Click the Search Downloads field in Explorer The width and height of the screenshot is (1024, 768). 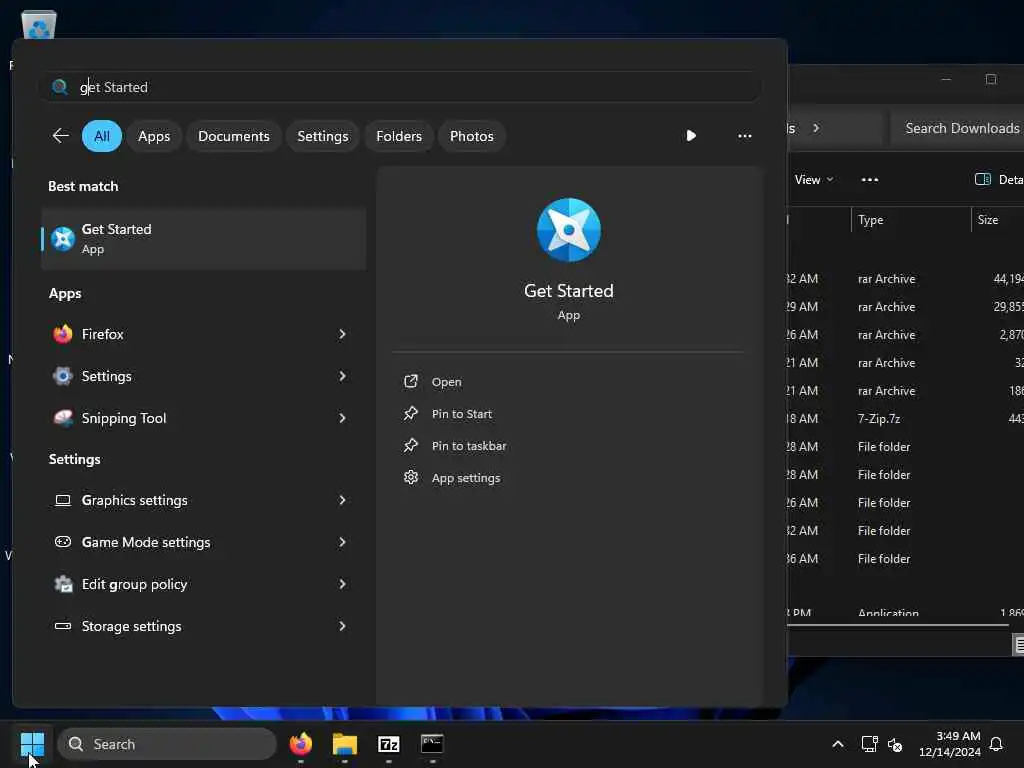tap(957, 128)
